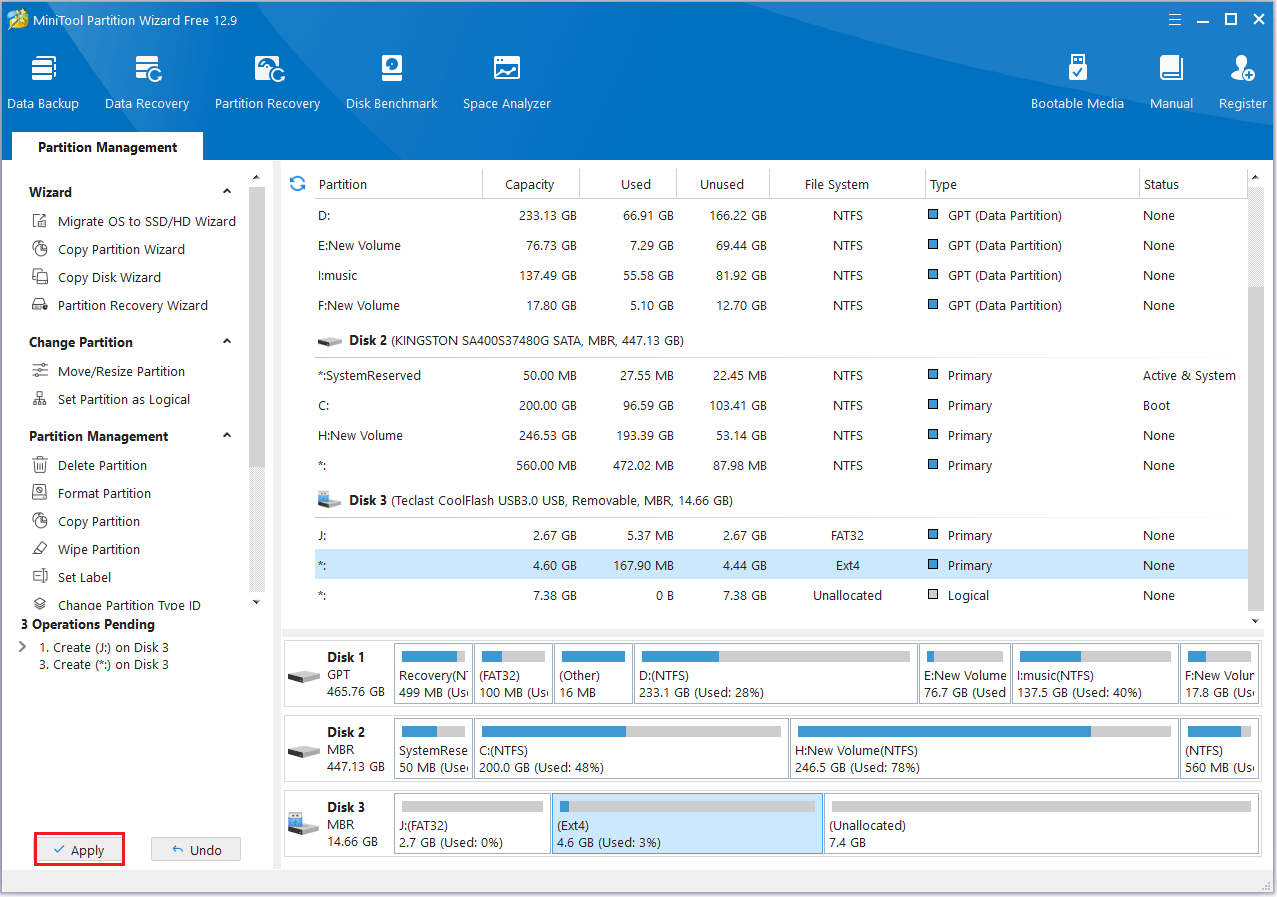The image size is (1277, 897).
Task: Sort by Status column header
Action: coord(1194,184)
